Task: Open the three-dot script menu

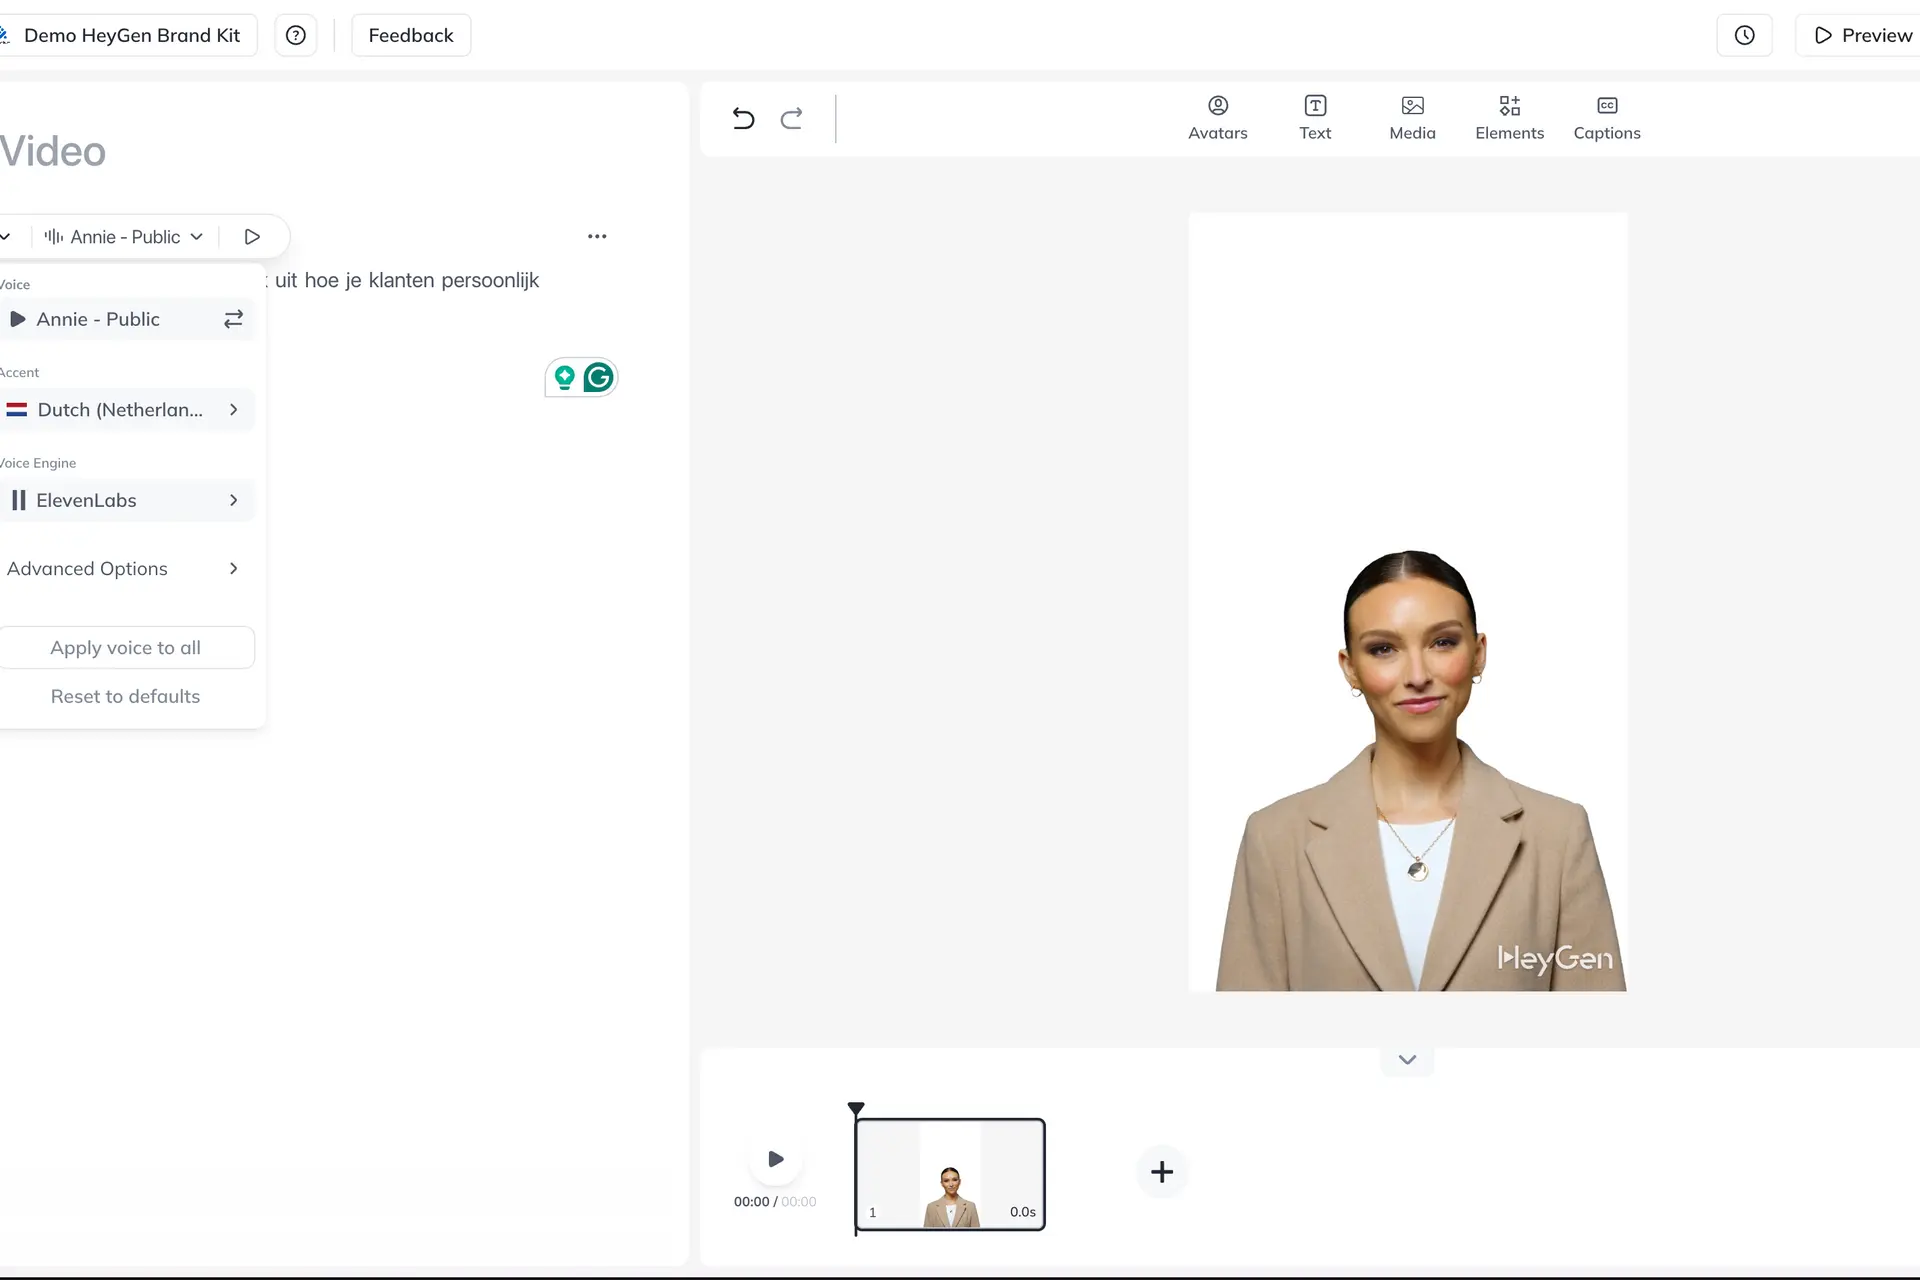Action: click(x=597, y=236)
